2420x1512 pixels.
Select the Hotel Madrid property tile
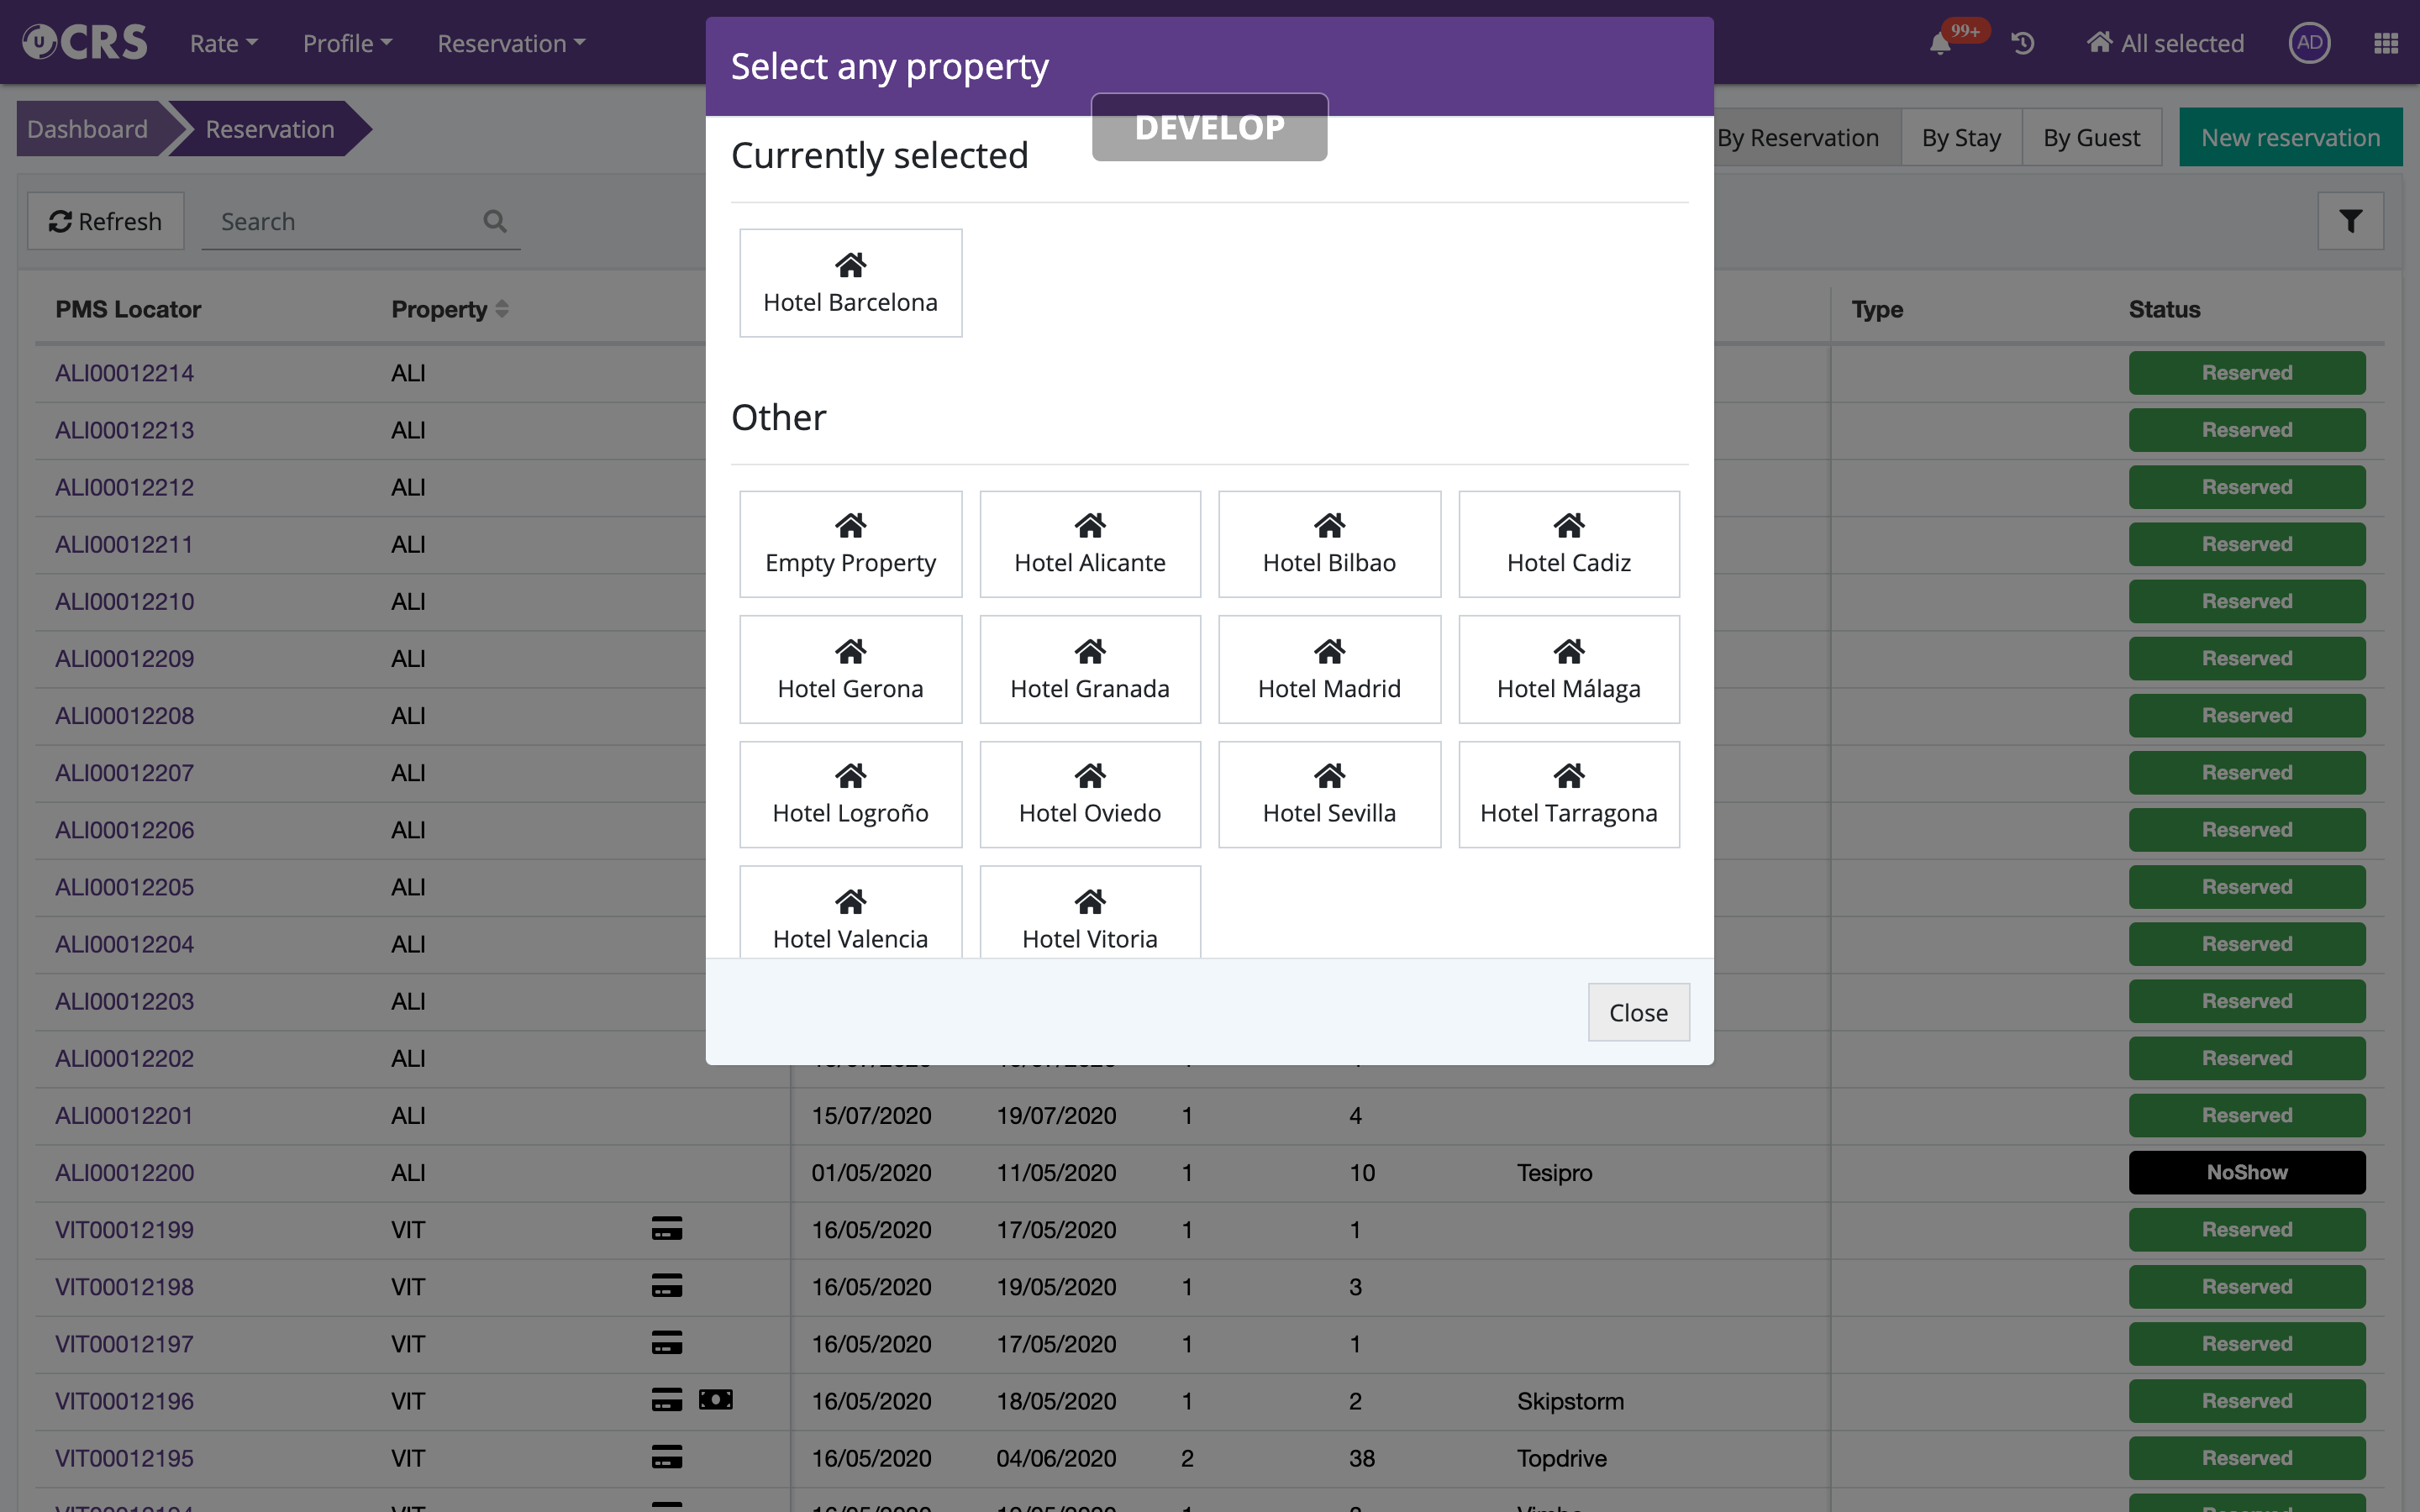(1328, 669)
